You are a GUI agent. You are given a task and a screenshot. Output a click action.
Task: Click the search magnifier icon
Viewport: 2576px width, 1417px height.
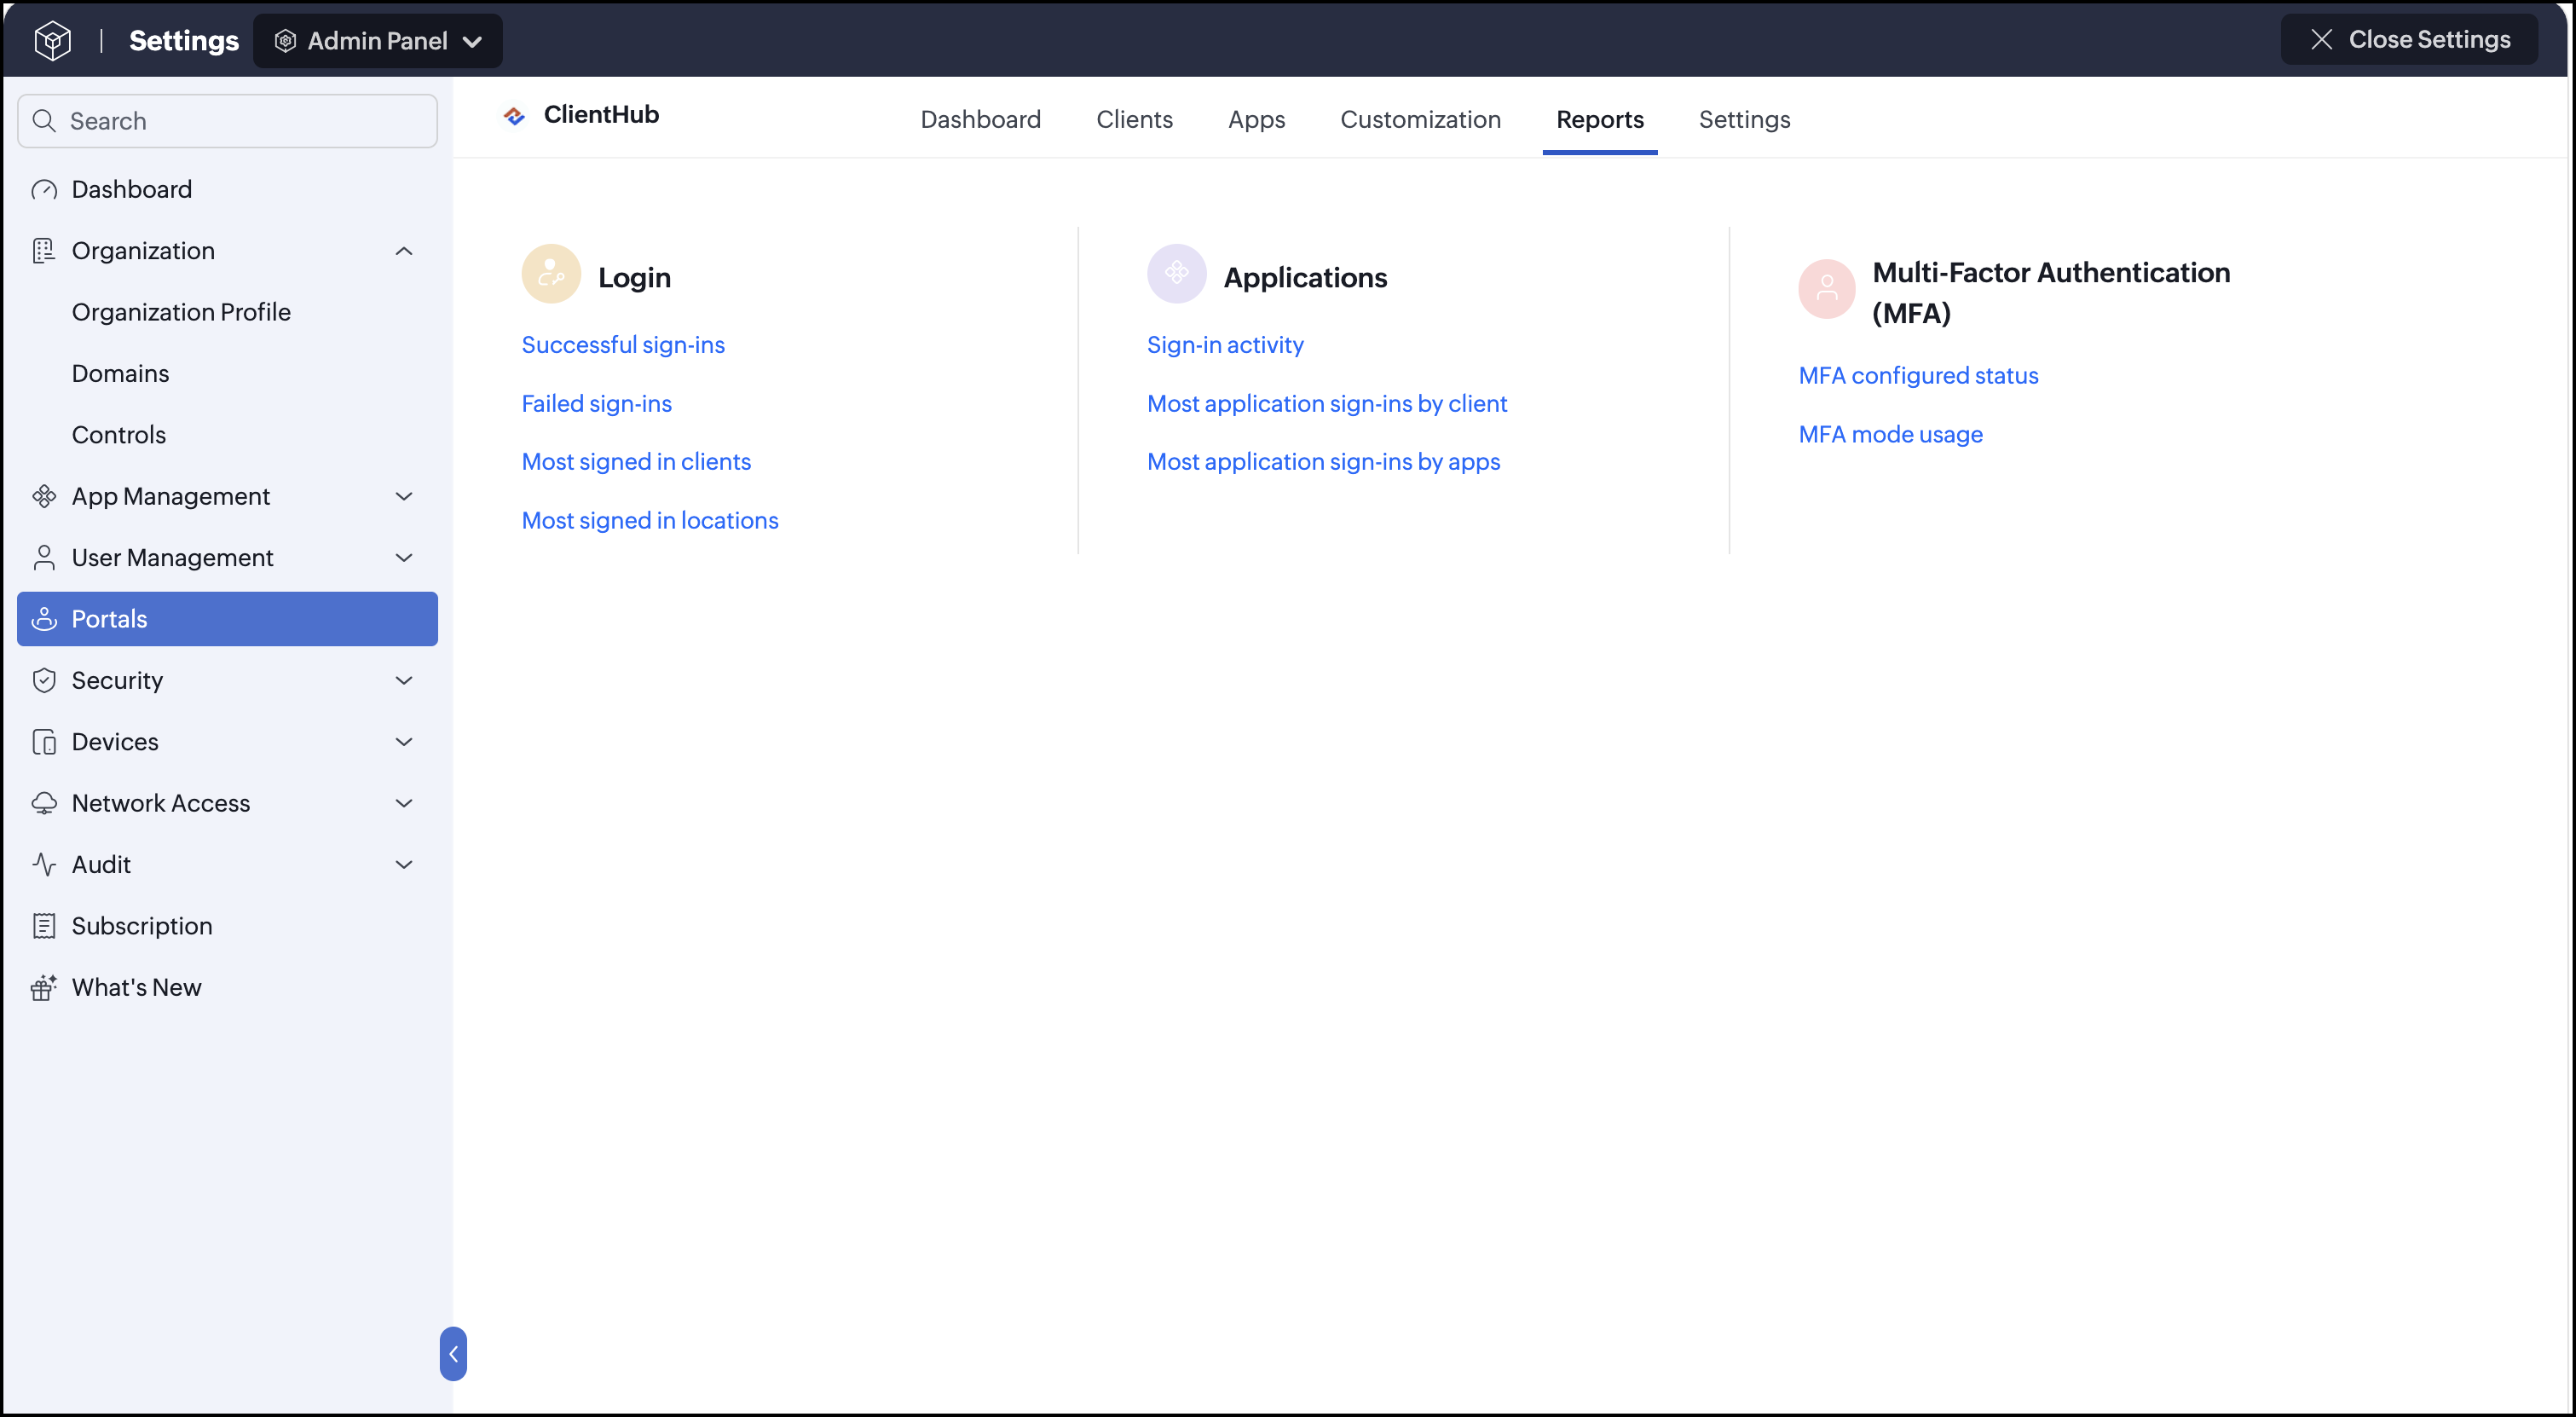44,121
